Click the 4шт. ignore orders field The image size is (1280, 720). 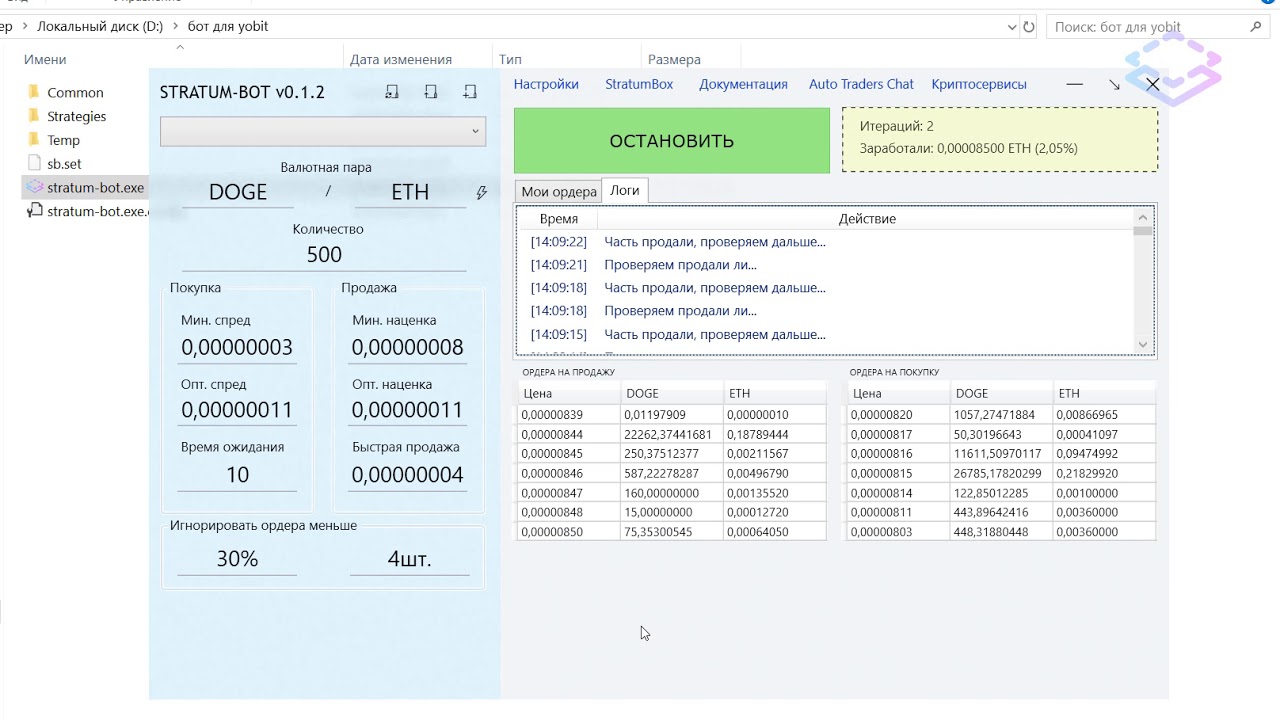tap(409, 559)
